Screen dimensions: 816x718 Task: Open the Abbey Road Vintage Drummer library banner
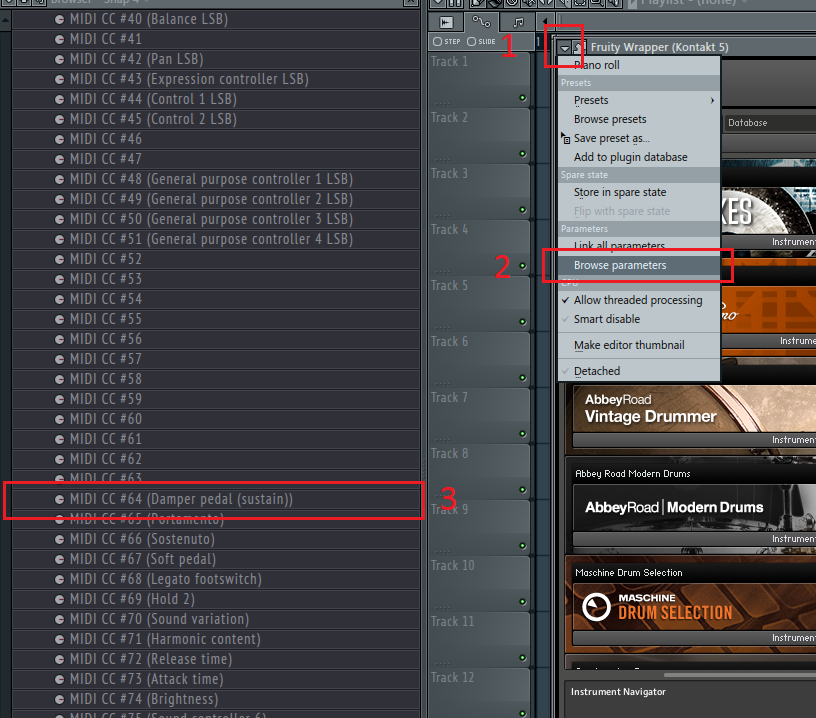click(x=694, y=408)
